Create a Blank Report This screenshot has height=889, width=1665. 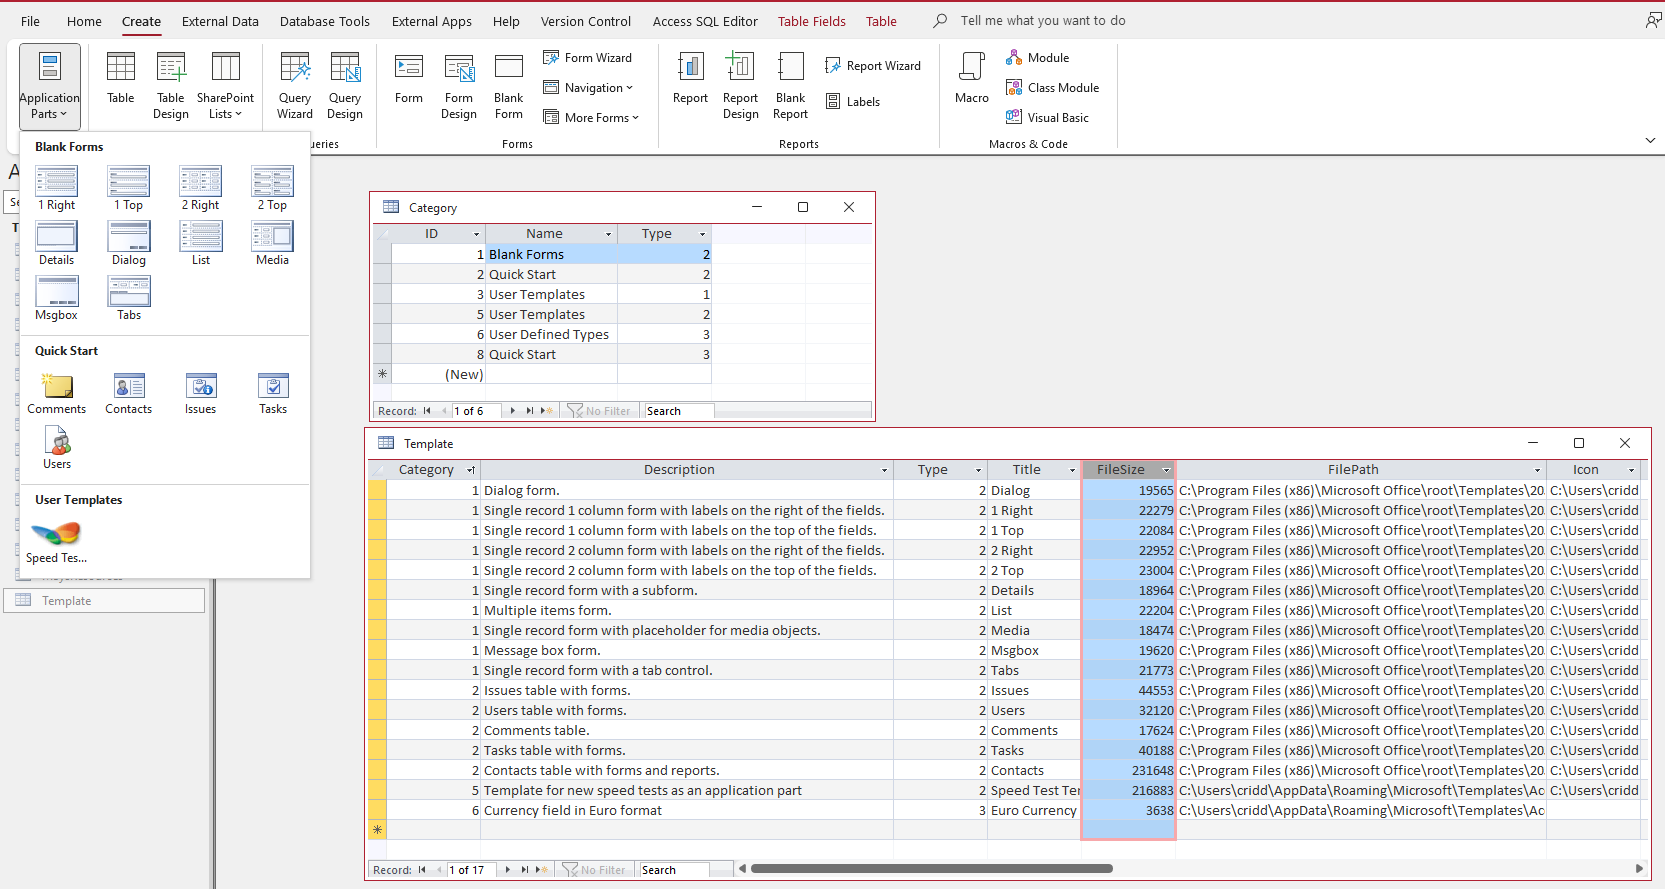(x=790, y=86)
